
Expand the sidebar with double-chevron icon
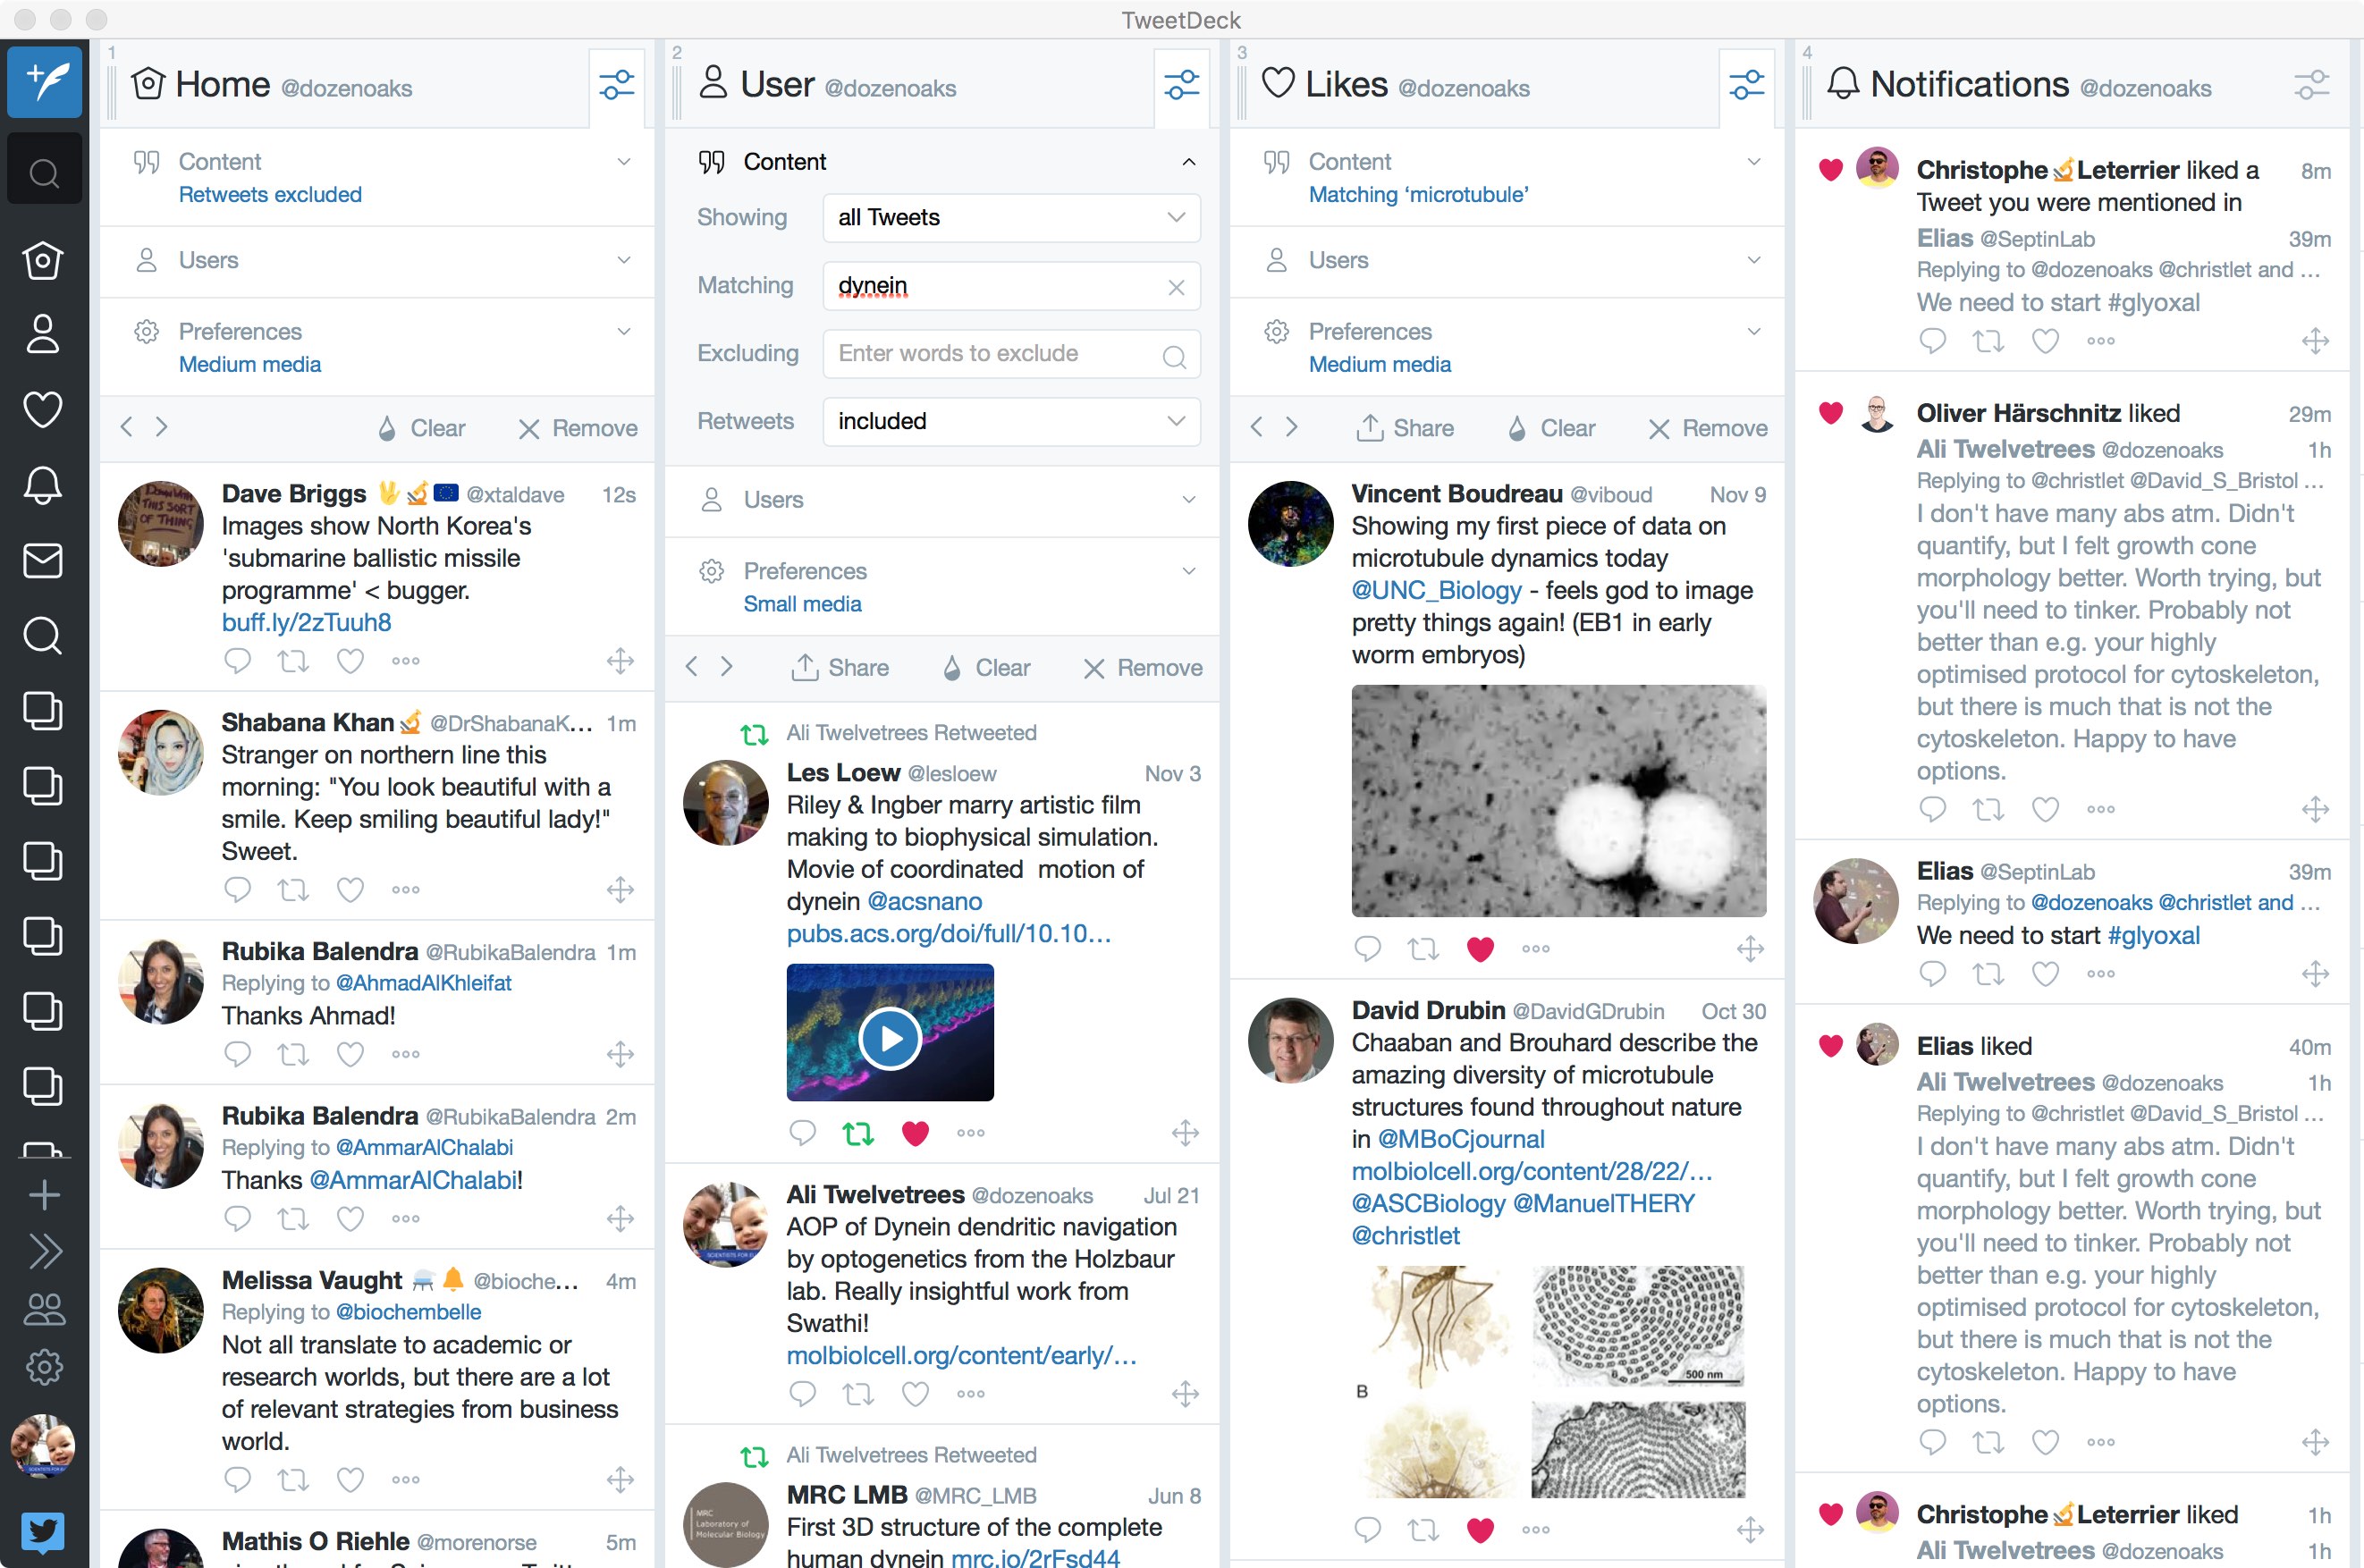[44, 1251]
